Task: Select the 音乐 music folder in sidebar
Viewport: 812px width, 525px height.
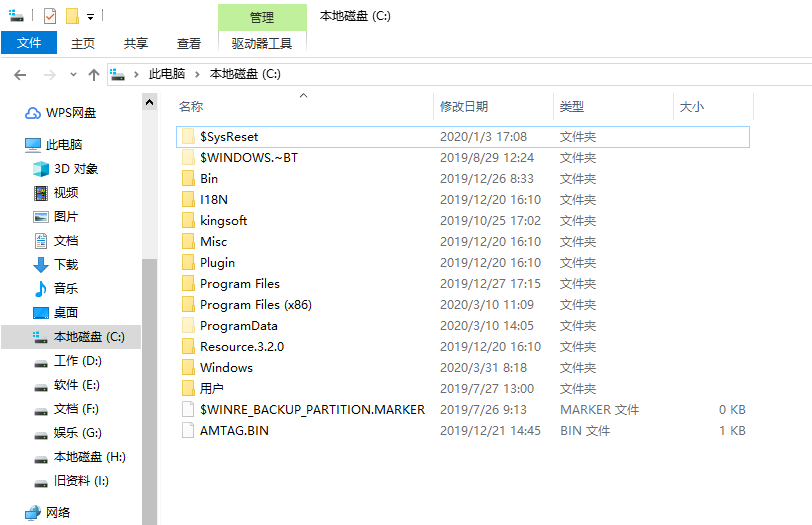Action: point(41,289)
